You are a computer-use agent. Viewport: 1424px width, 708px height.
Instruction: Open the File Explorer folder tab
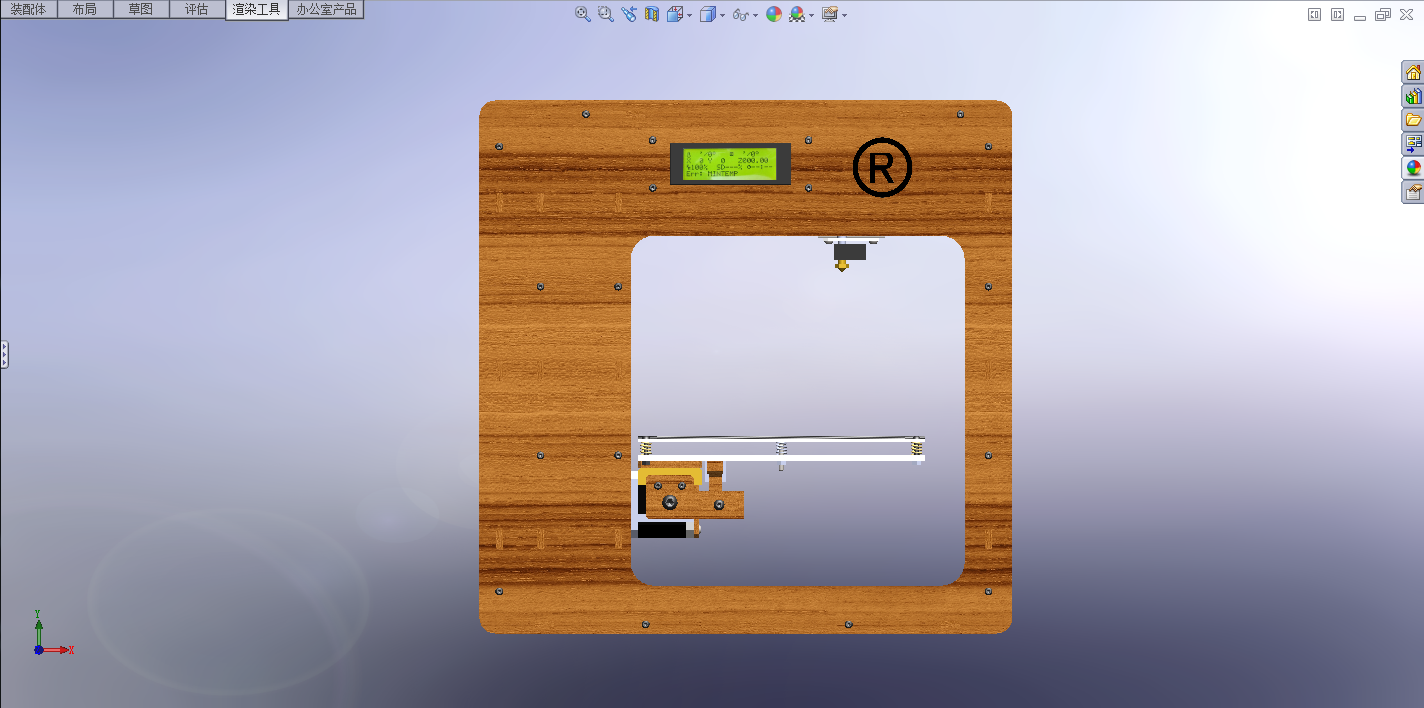(x=1413, y=120)
